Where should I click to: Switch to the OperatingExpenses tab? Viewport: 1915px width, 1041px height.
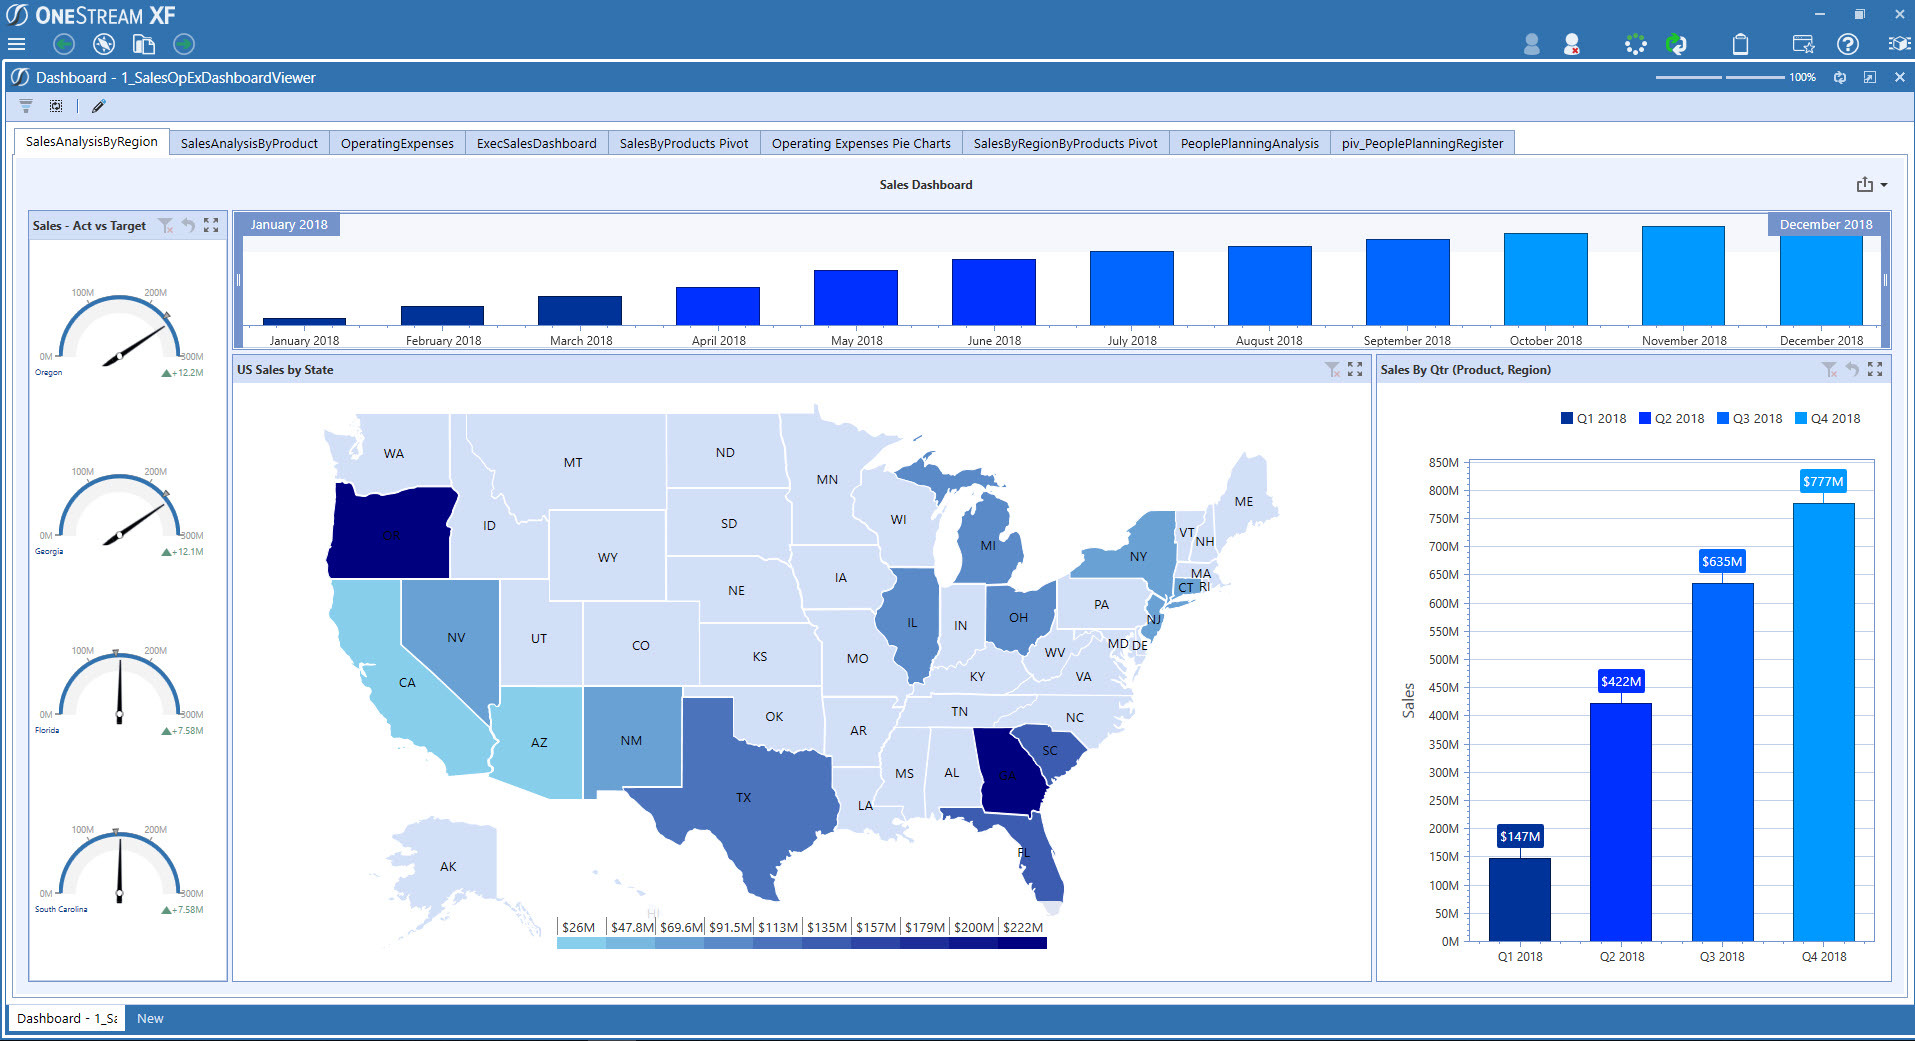[x=397, y=144]
